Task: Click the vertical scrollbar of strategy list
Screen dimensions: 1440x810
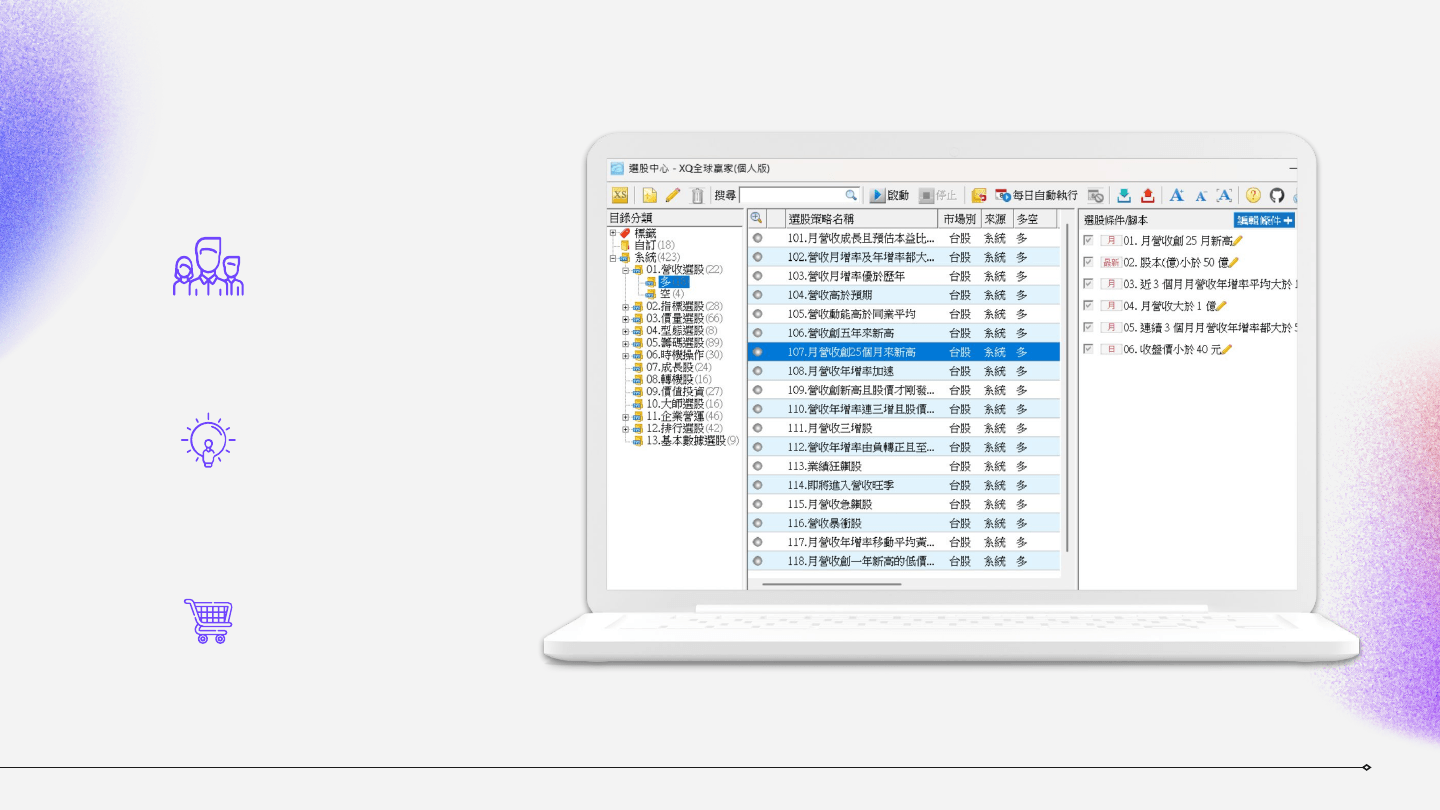Action: [x=1068, y=400]
